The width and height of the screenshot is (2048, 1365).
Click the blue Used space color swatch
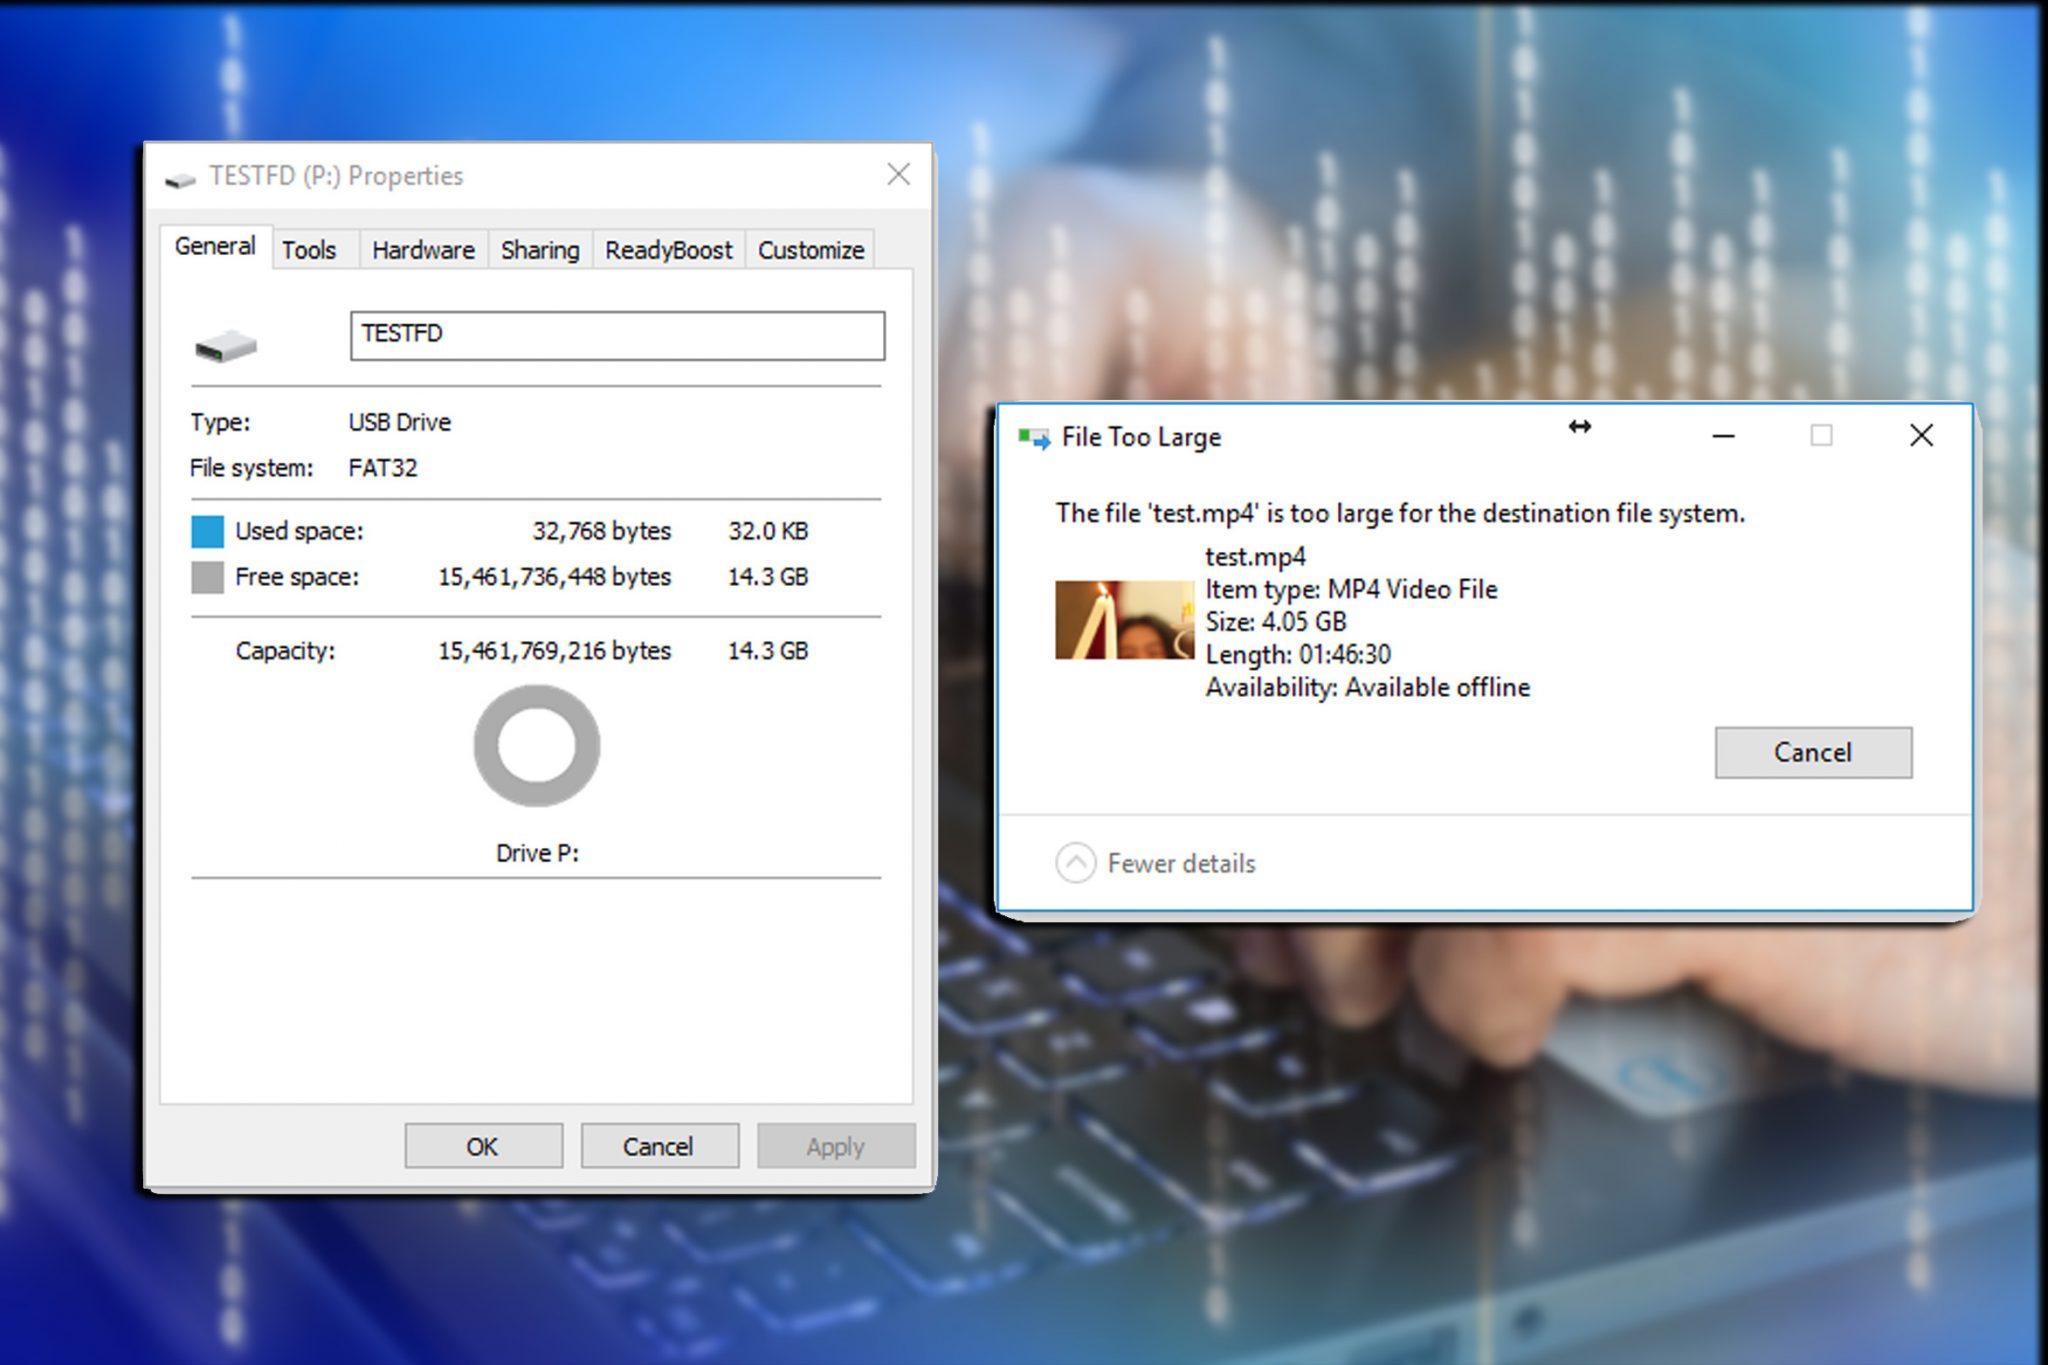pos(207,531)
